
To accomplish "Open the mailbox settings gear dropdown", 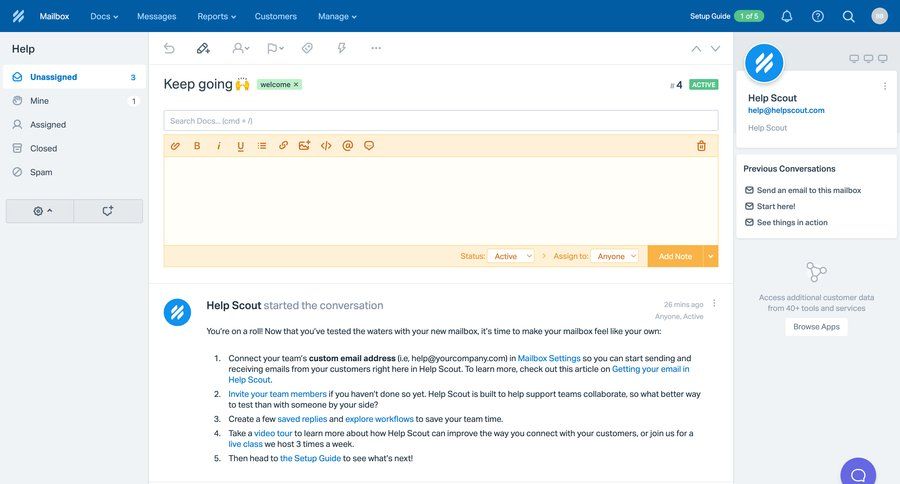I will (x=40, y=211).
